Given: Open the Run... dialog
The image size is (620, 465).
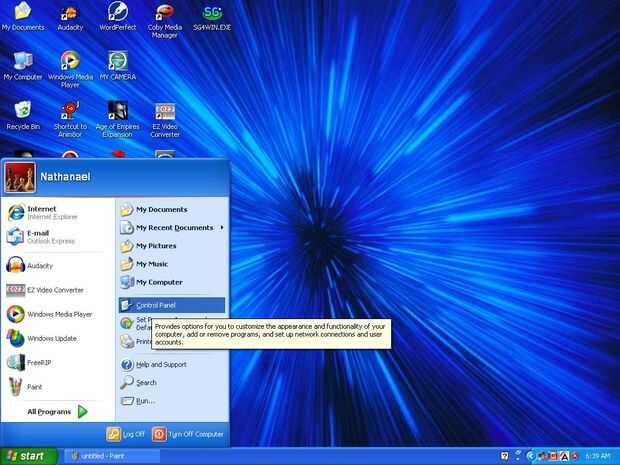Looking at the screenshot, I should [172, 401].
